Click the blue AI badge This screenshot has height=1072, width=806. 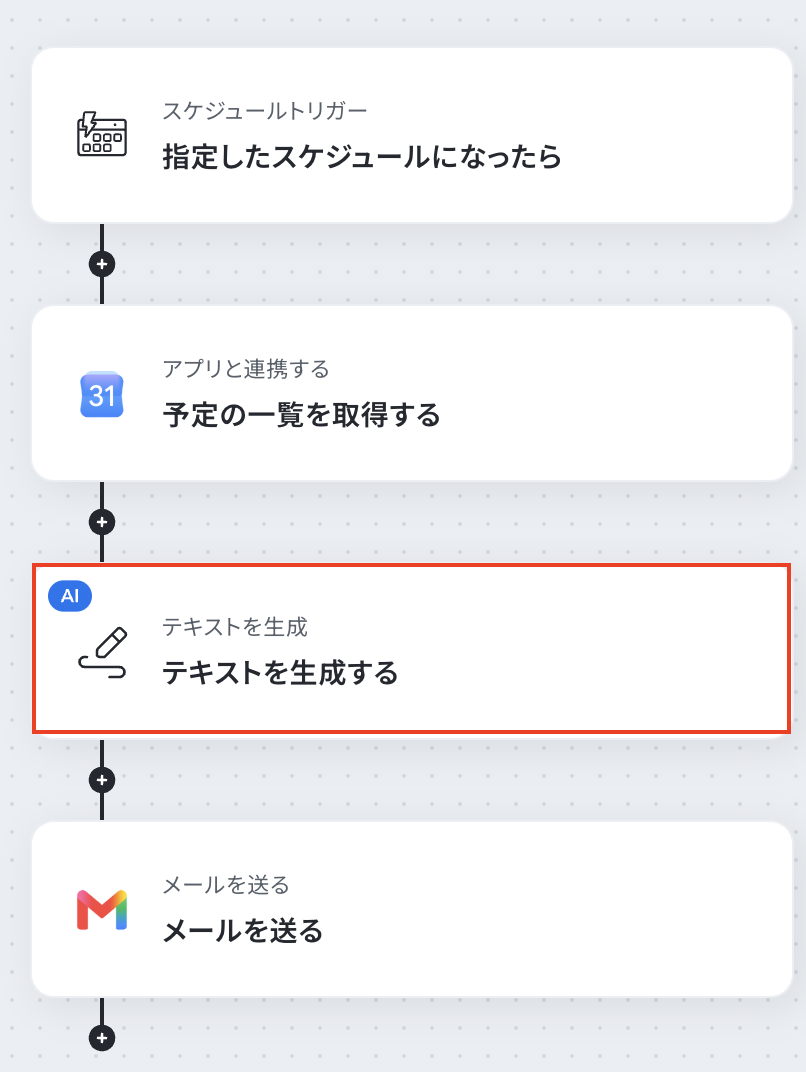click(70, 595)
